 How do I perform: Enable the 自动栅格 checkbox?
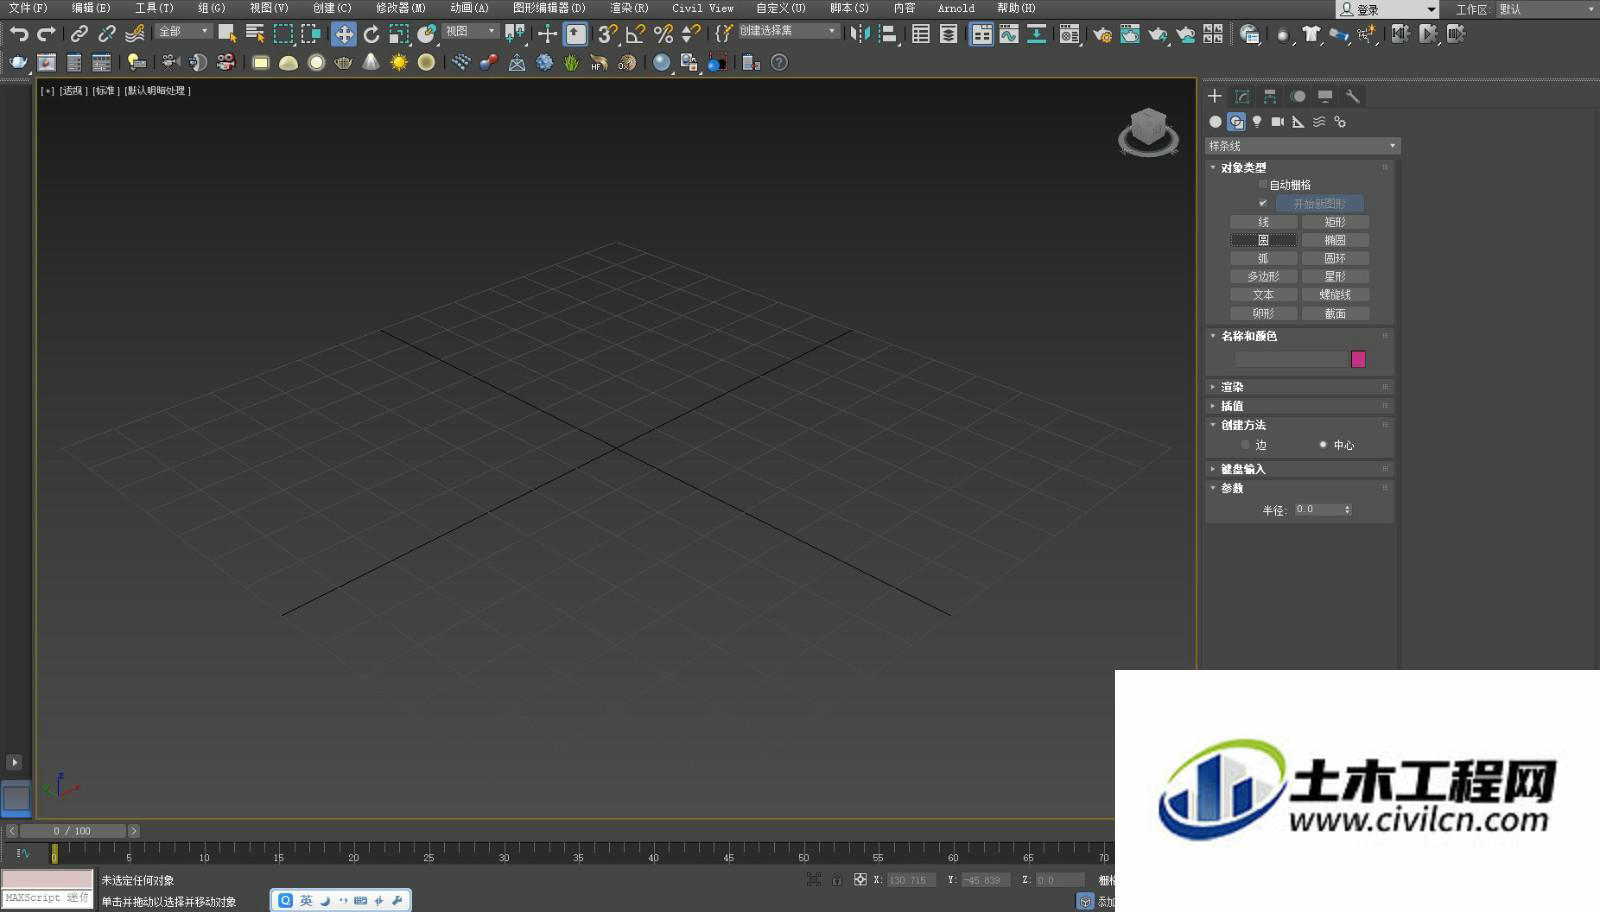1262,185
